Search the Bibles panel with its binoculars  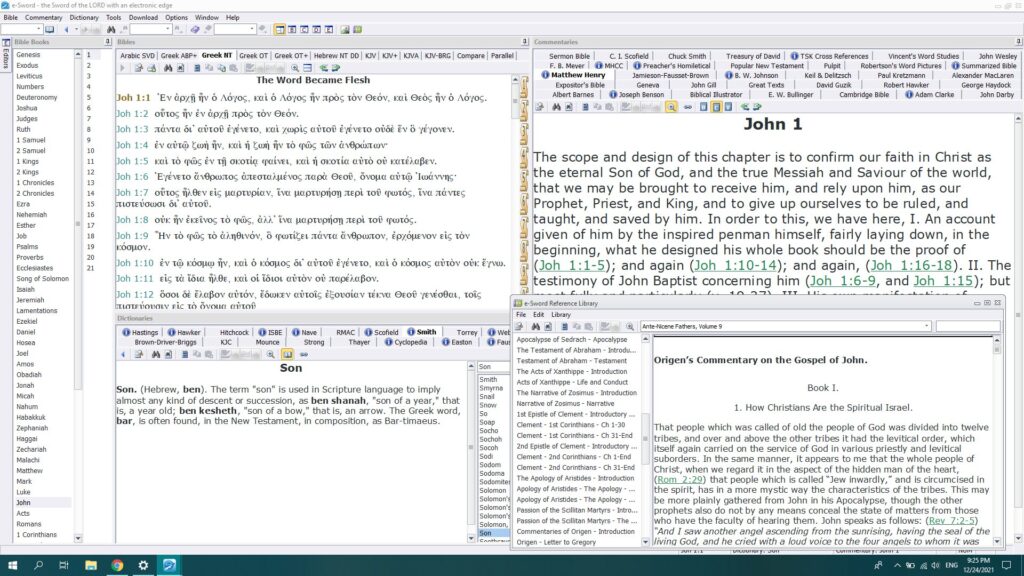(168, 68)
